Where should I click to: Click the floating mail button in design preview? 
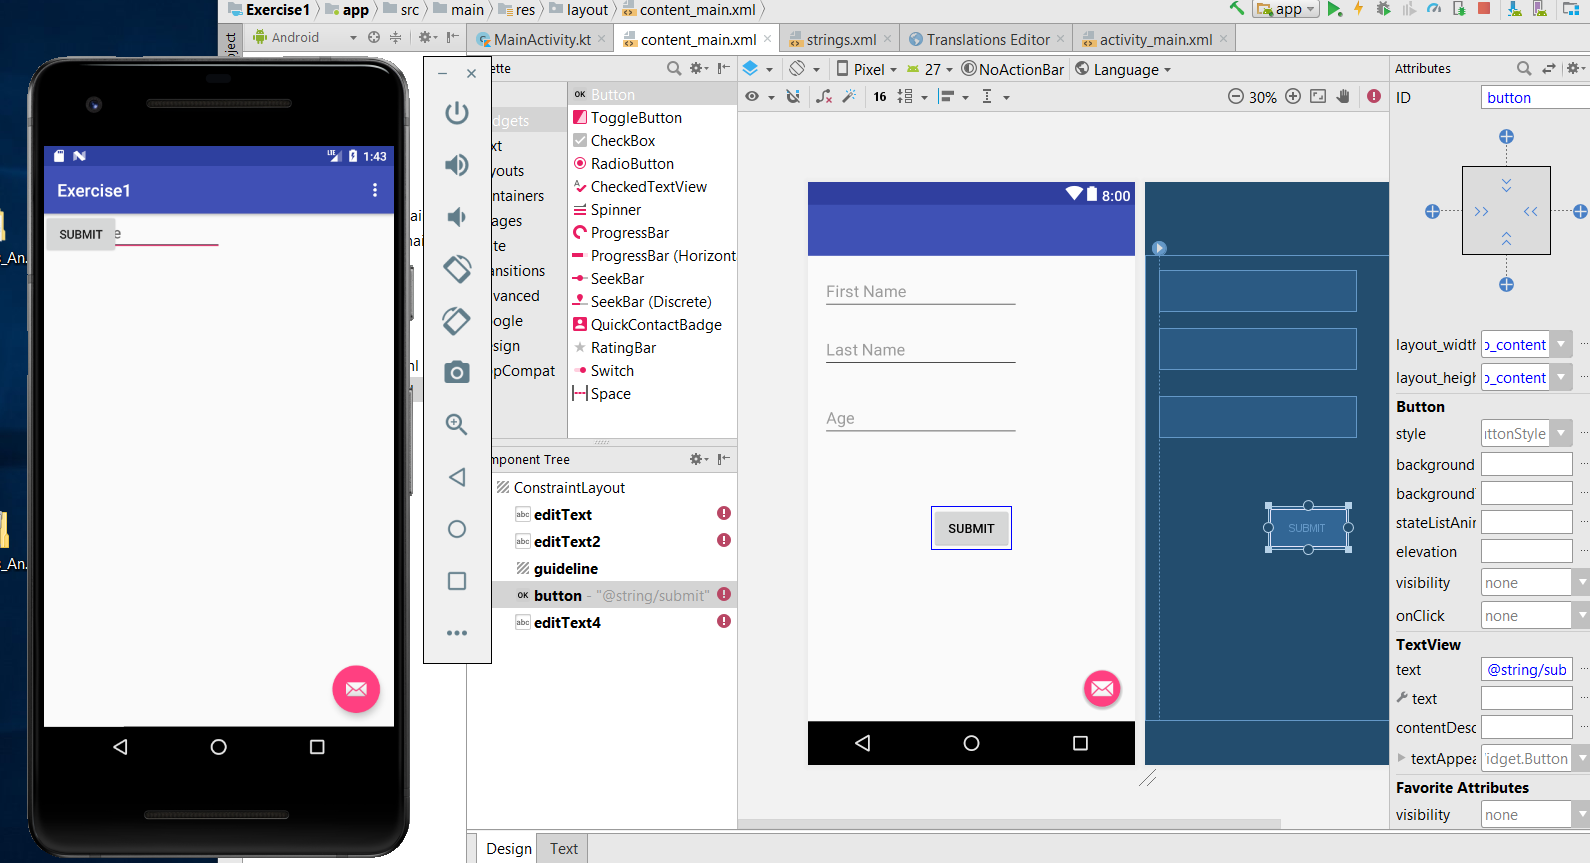click(1102, 688)
